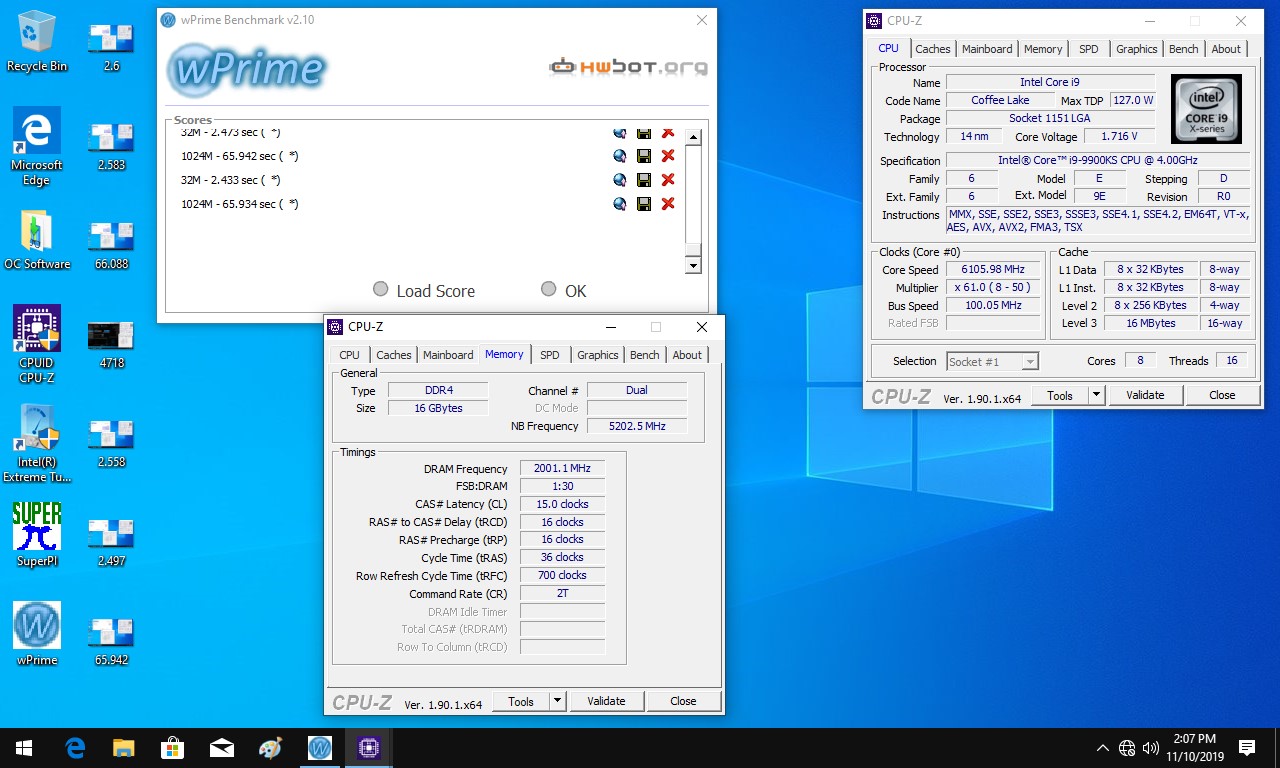
Task: Open File Explorer from the taskbar
Action: pos(123,748)
